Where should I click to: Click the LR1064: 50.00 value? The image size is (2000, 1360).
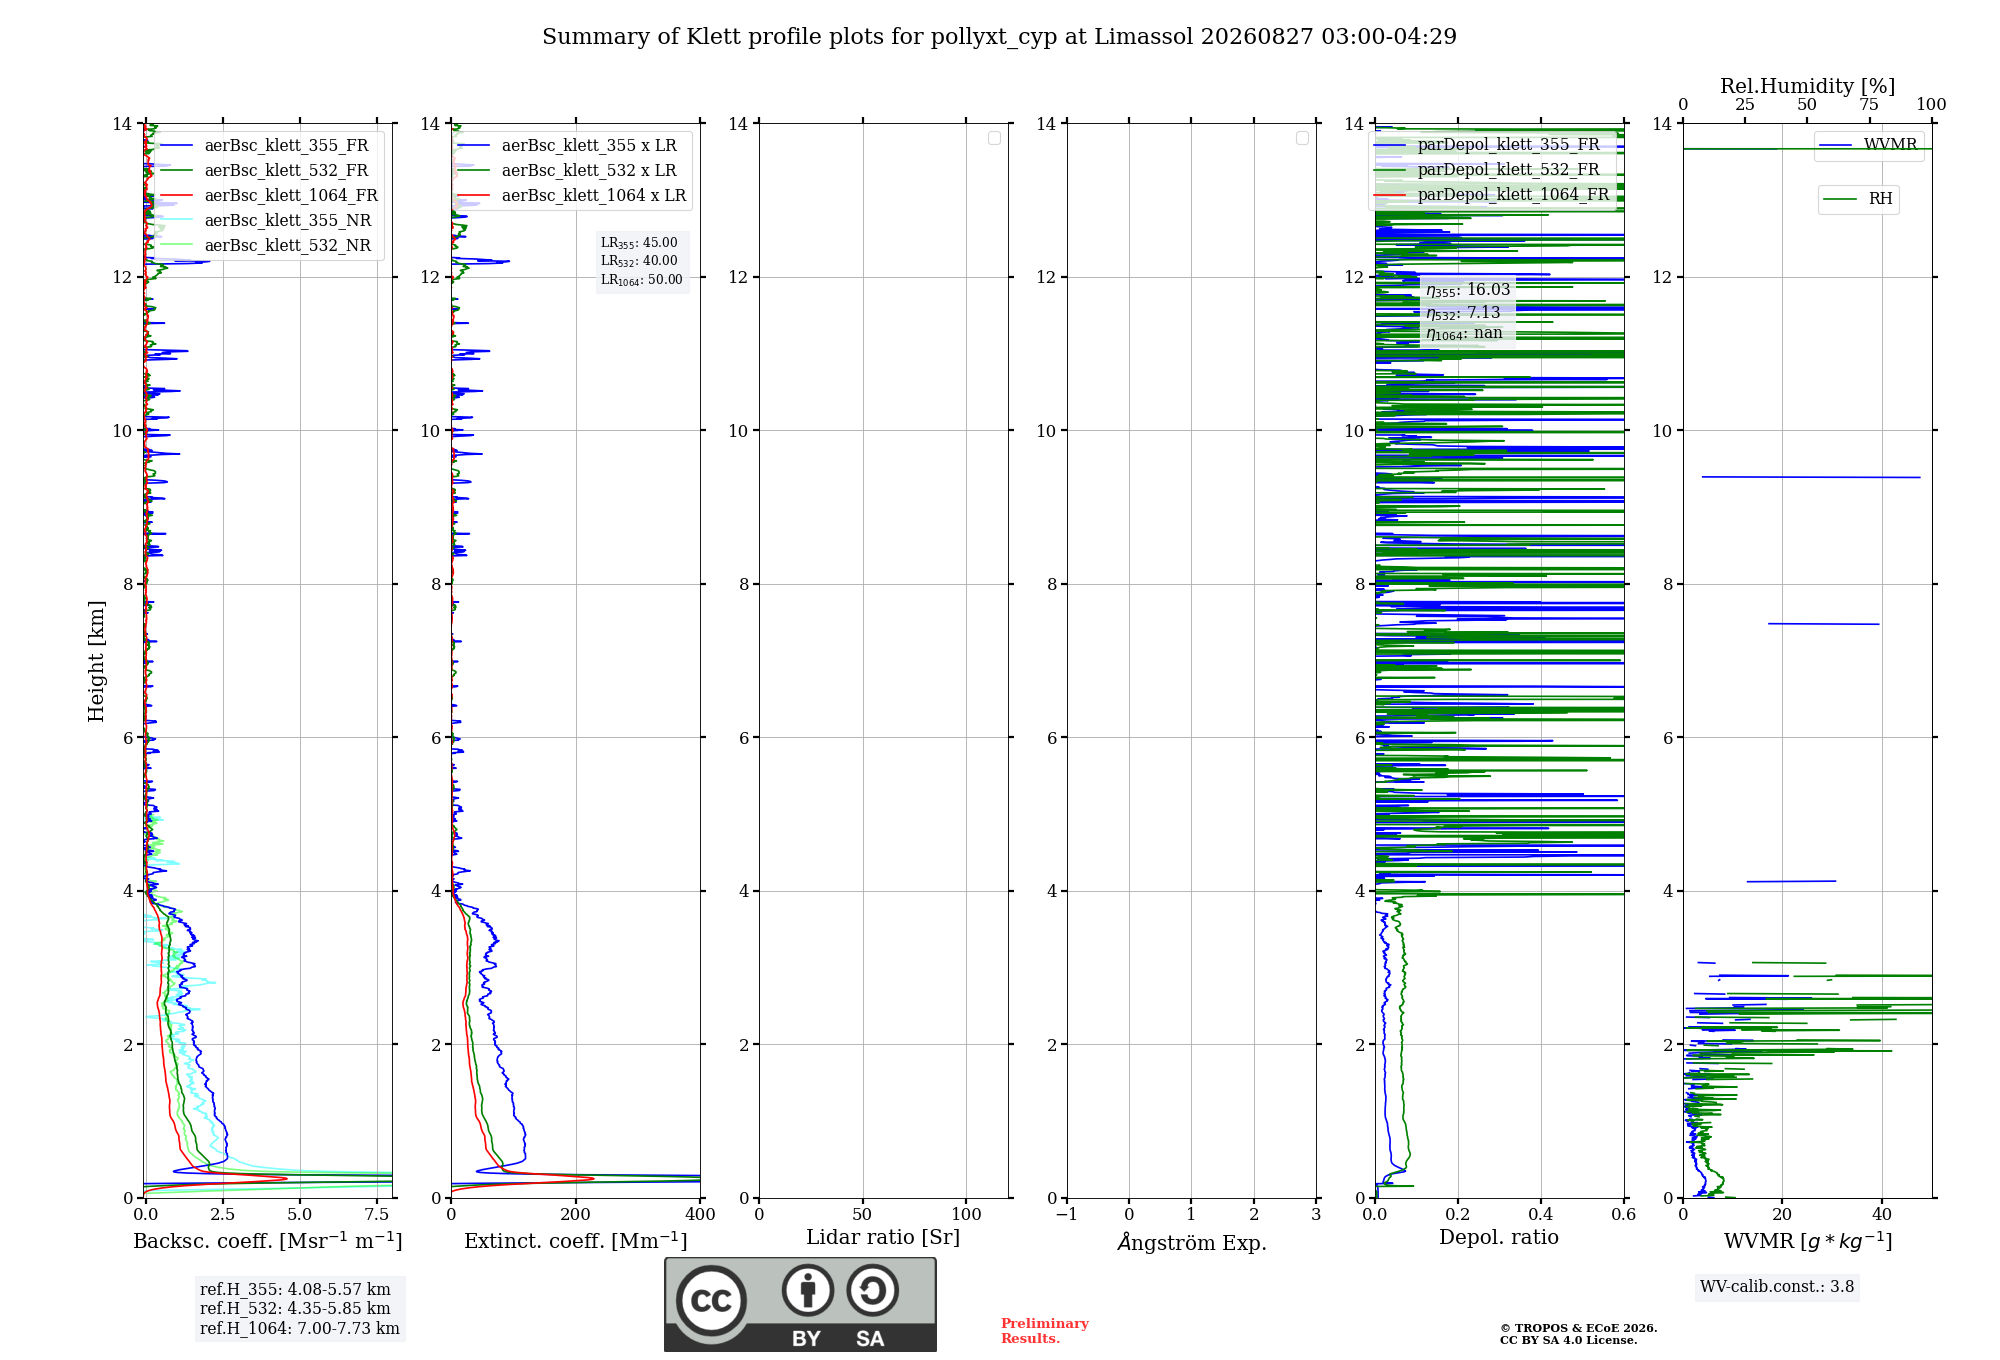click(x=642, y=280)
